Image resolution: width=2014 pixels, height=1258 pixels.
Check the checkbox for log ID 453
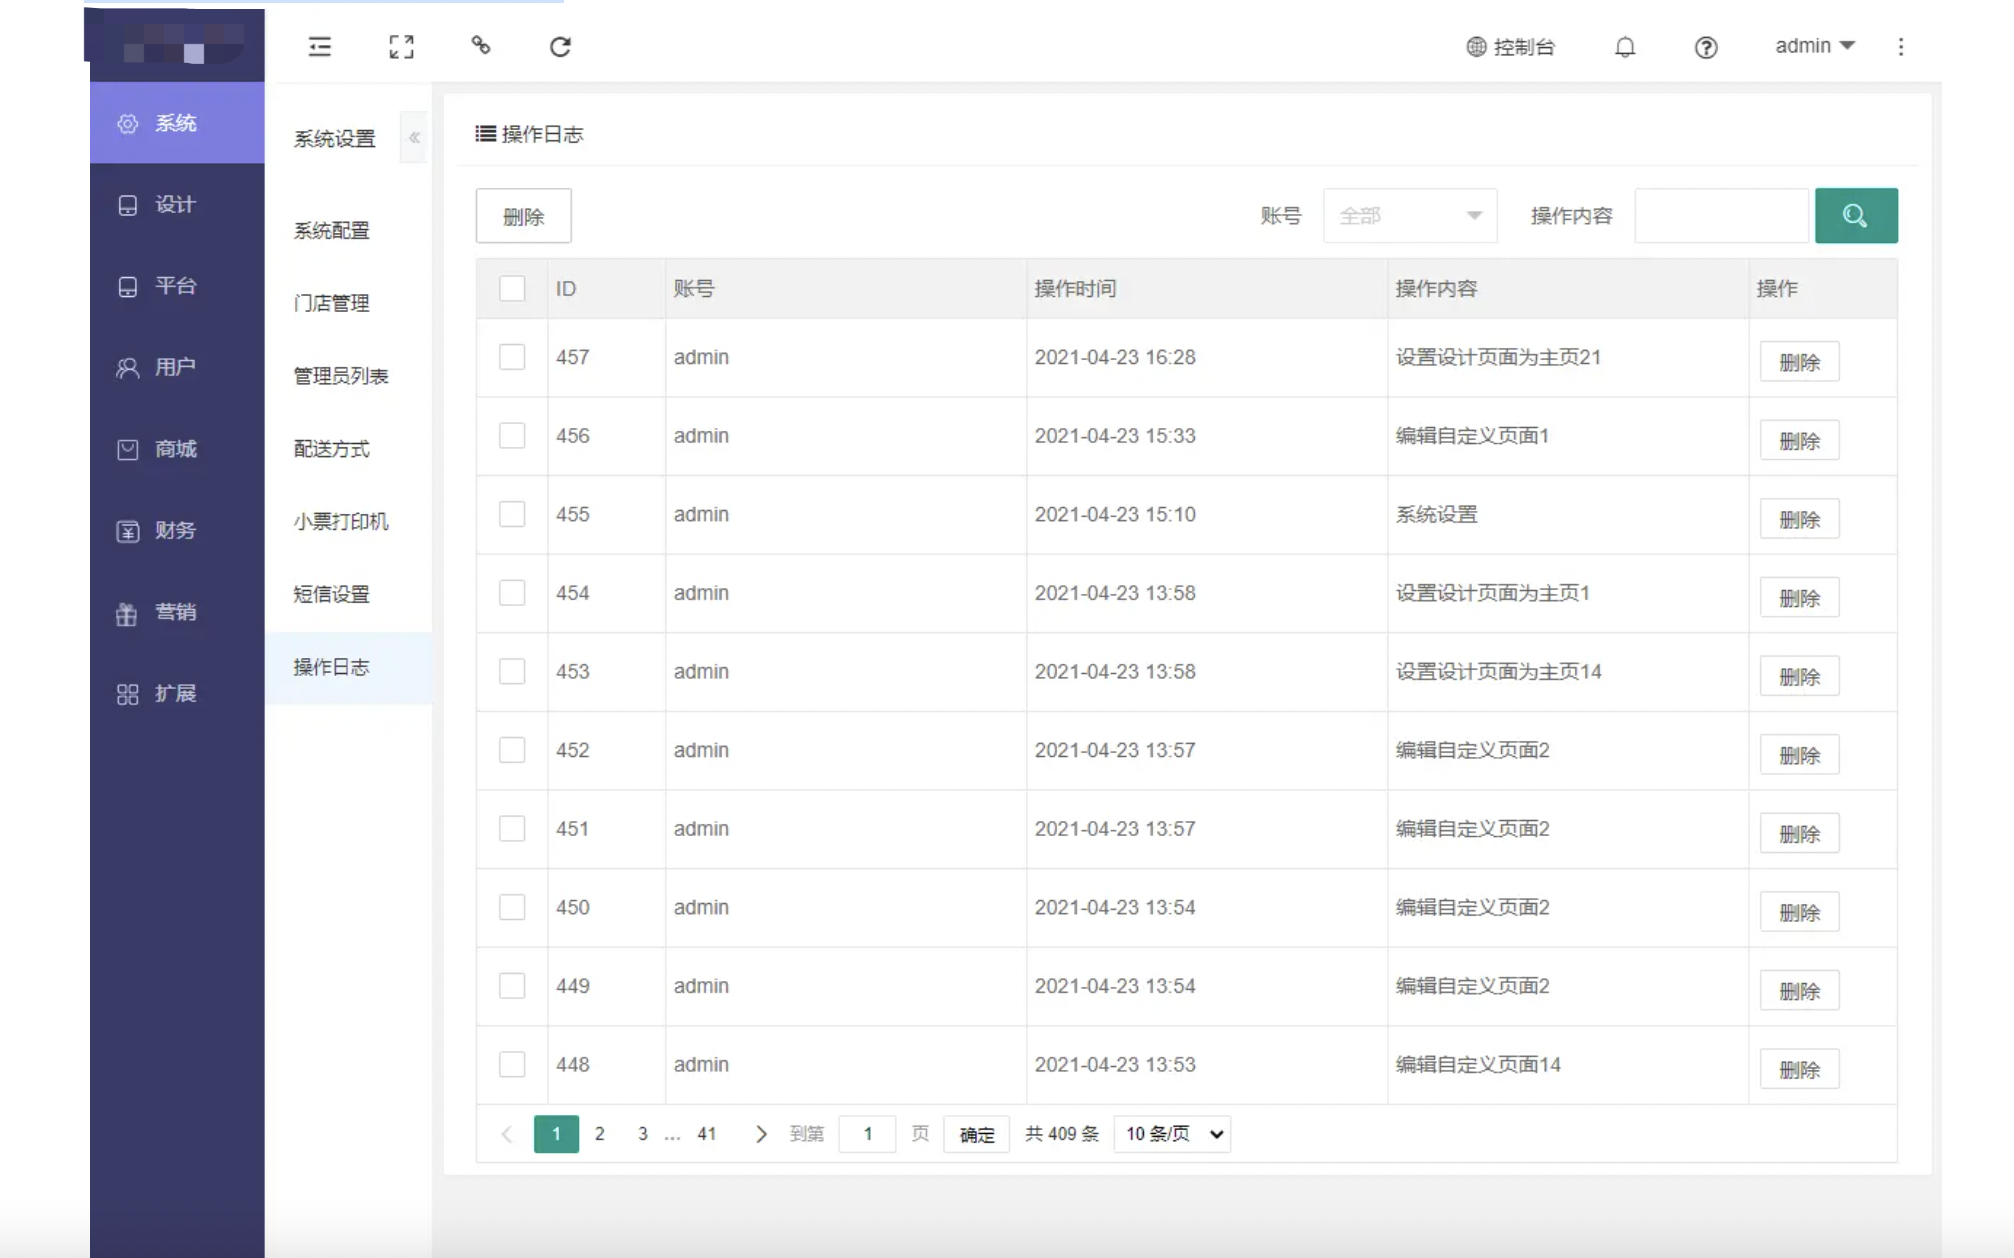point(512,671)
